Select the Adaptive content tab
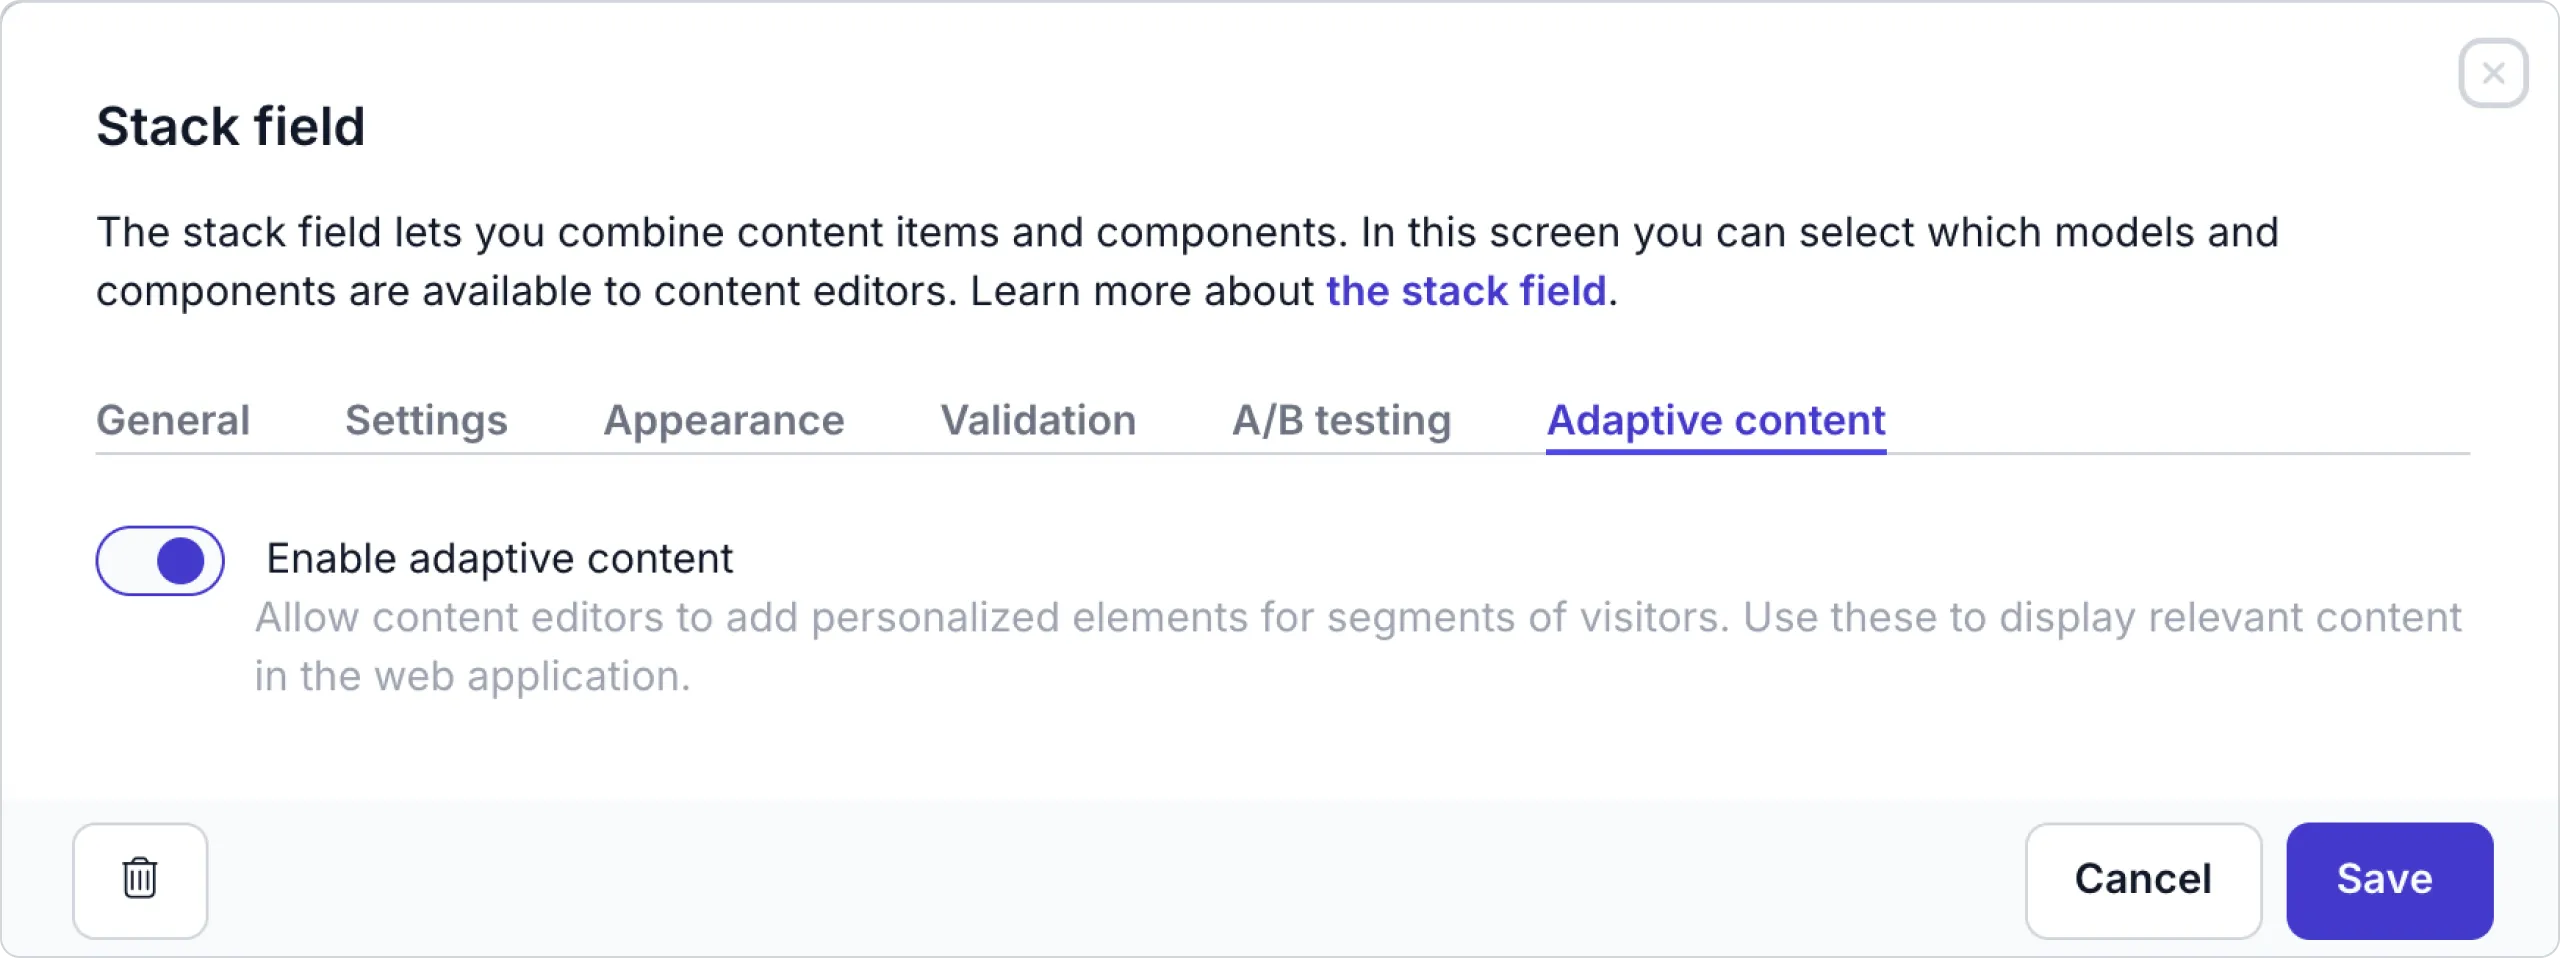2560x958 pixels. pyautogui.click(x=1715, y=420)
